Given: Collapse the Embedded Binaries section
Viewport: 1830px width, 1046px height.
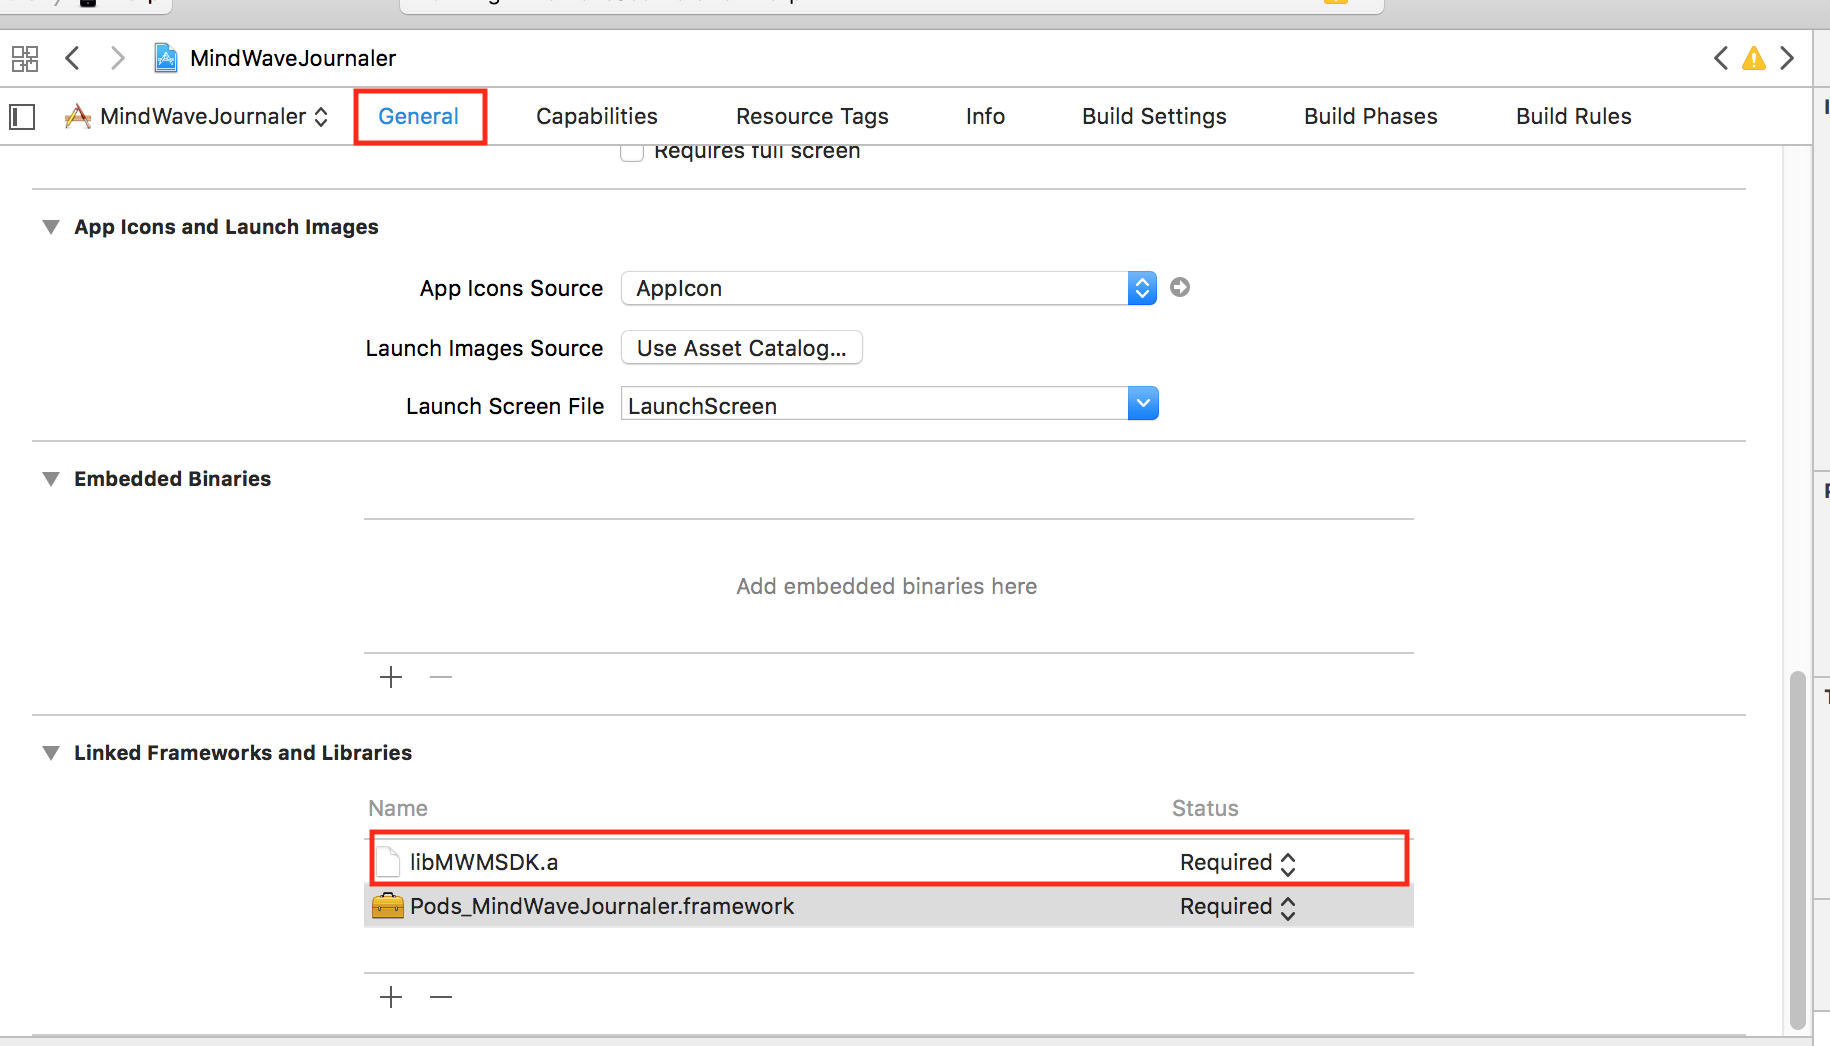Looking at the screenshot, I should pos(51,479).
